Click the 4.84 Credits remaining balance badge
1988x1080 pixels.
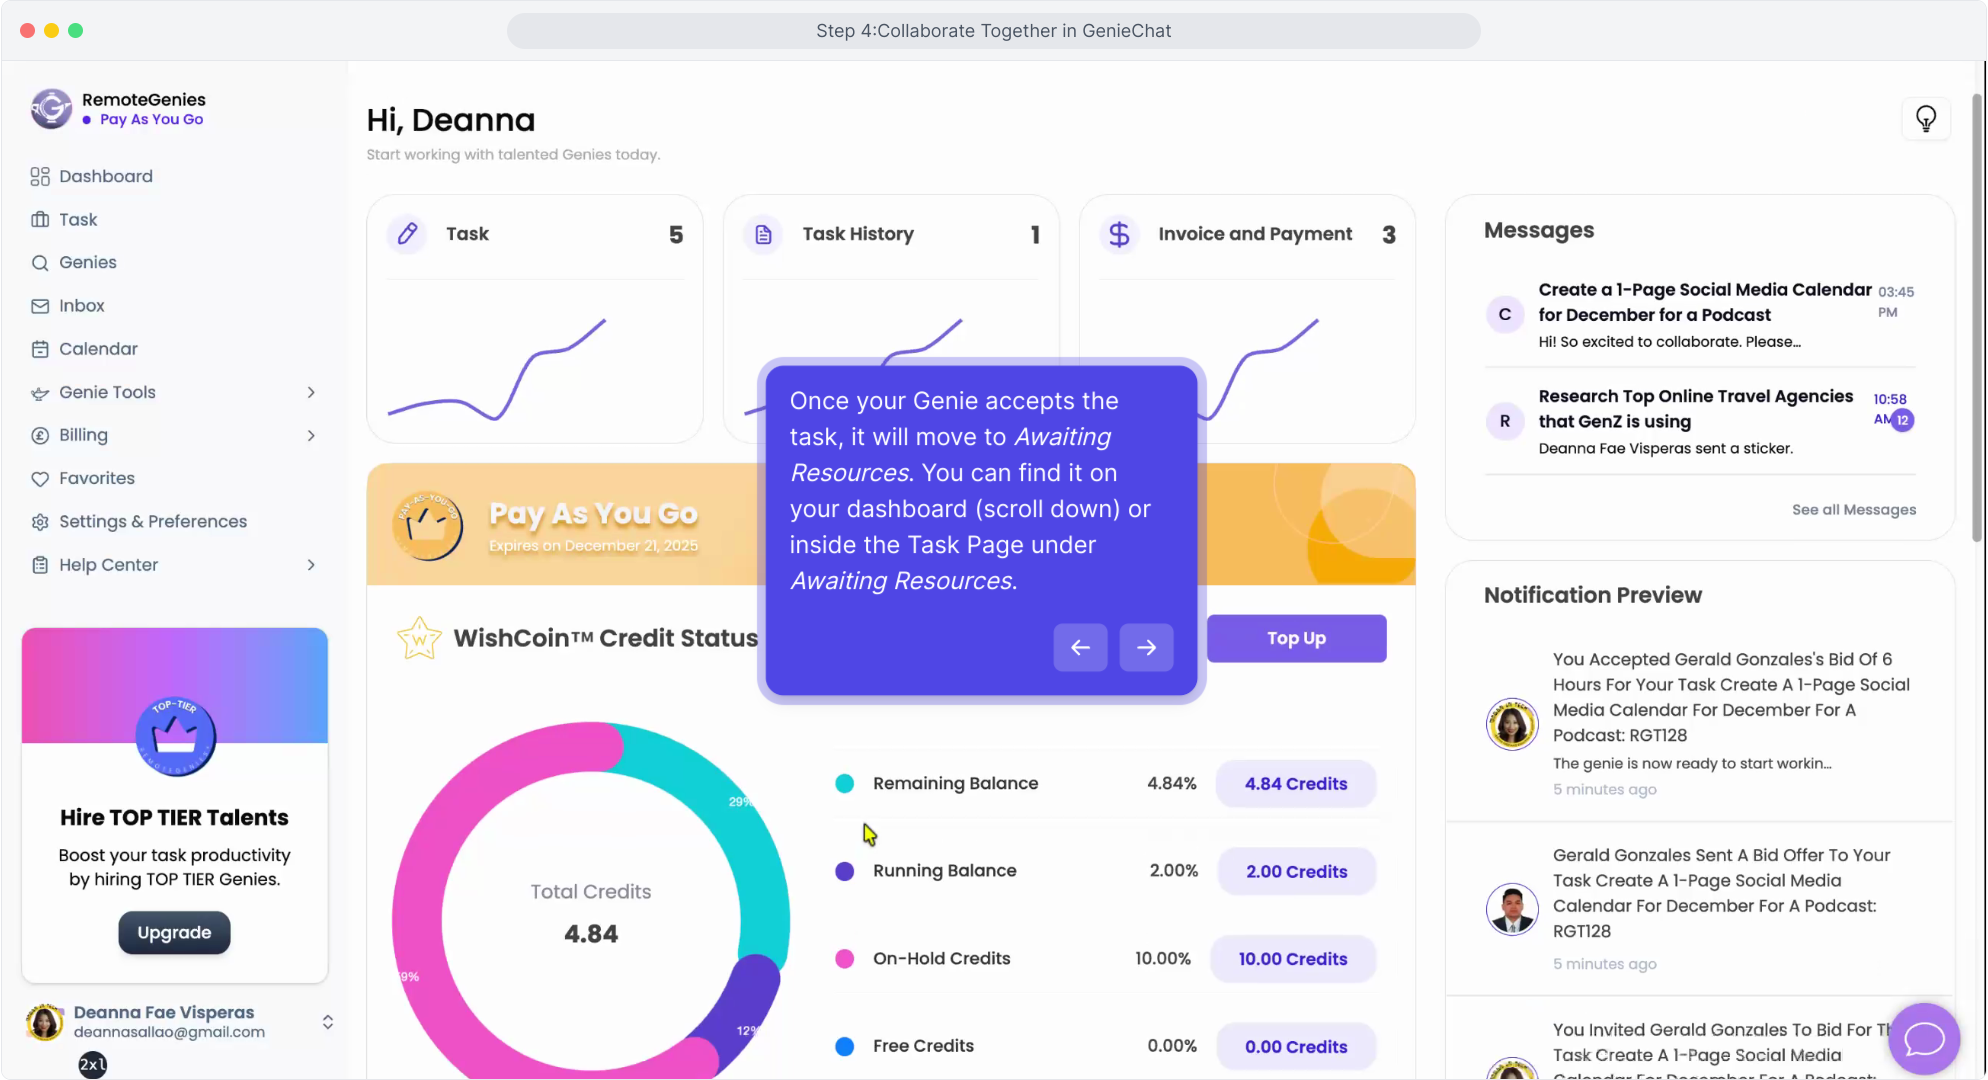1295,784
